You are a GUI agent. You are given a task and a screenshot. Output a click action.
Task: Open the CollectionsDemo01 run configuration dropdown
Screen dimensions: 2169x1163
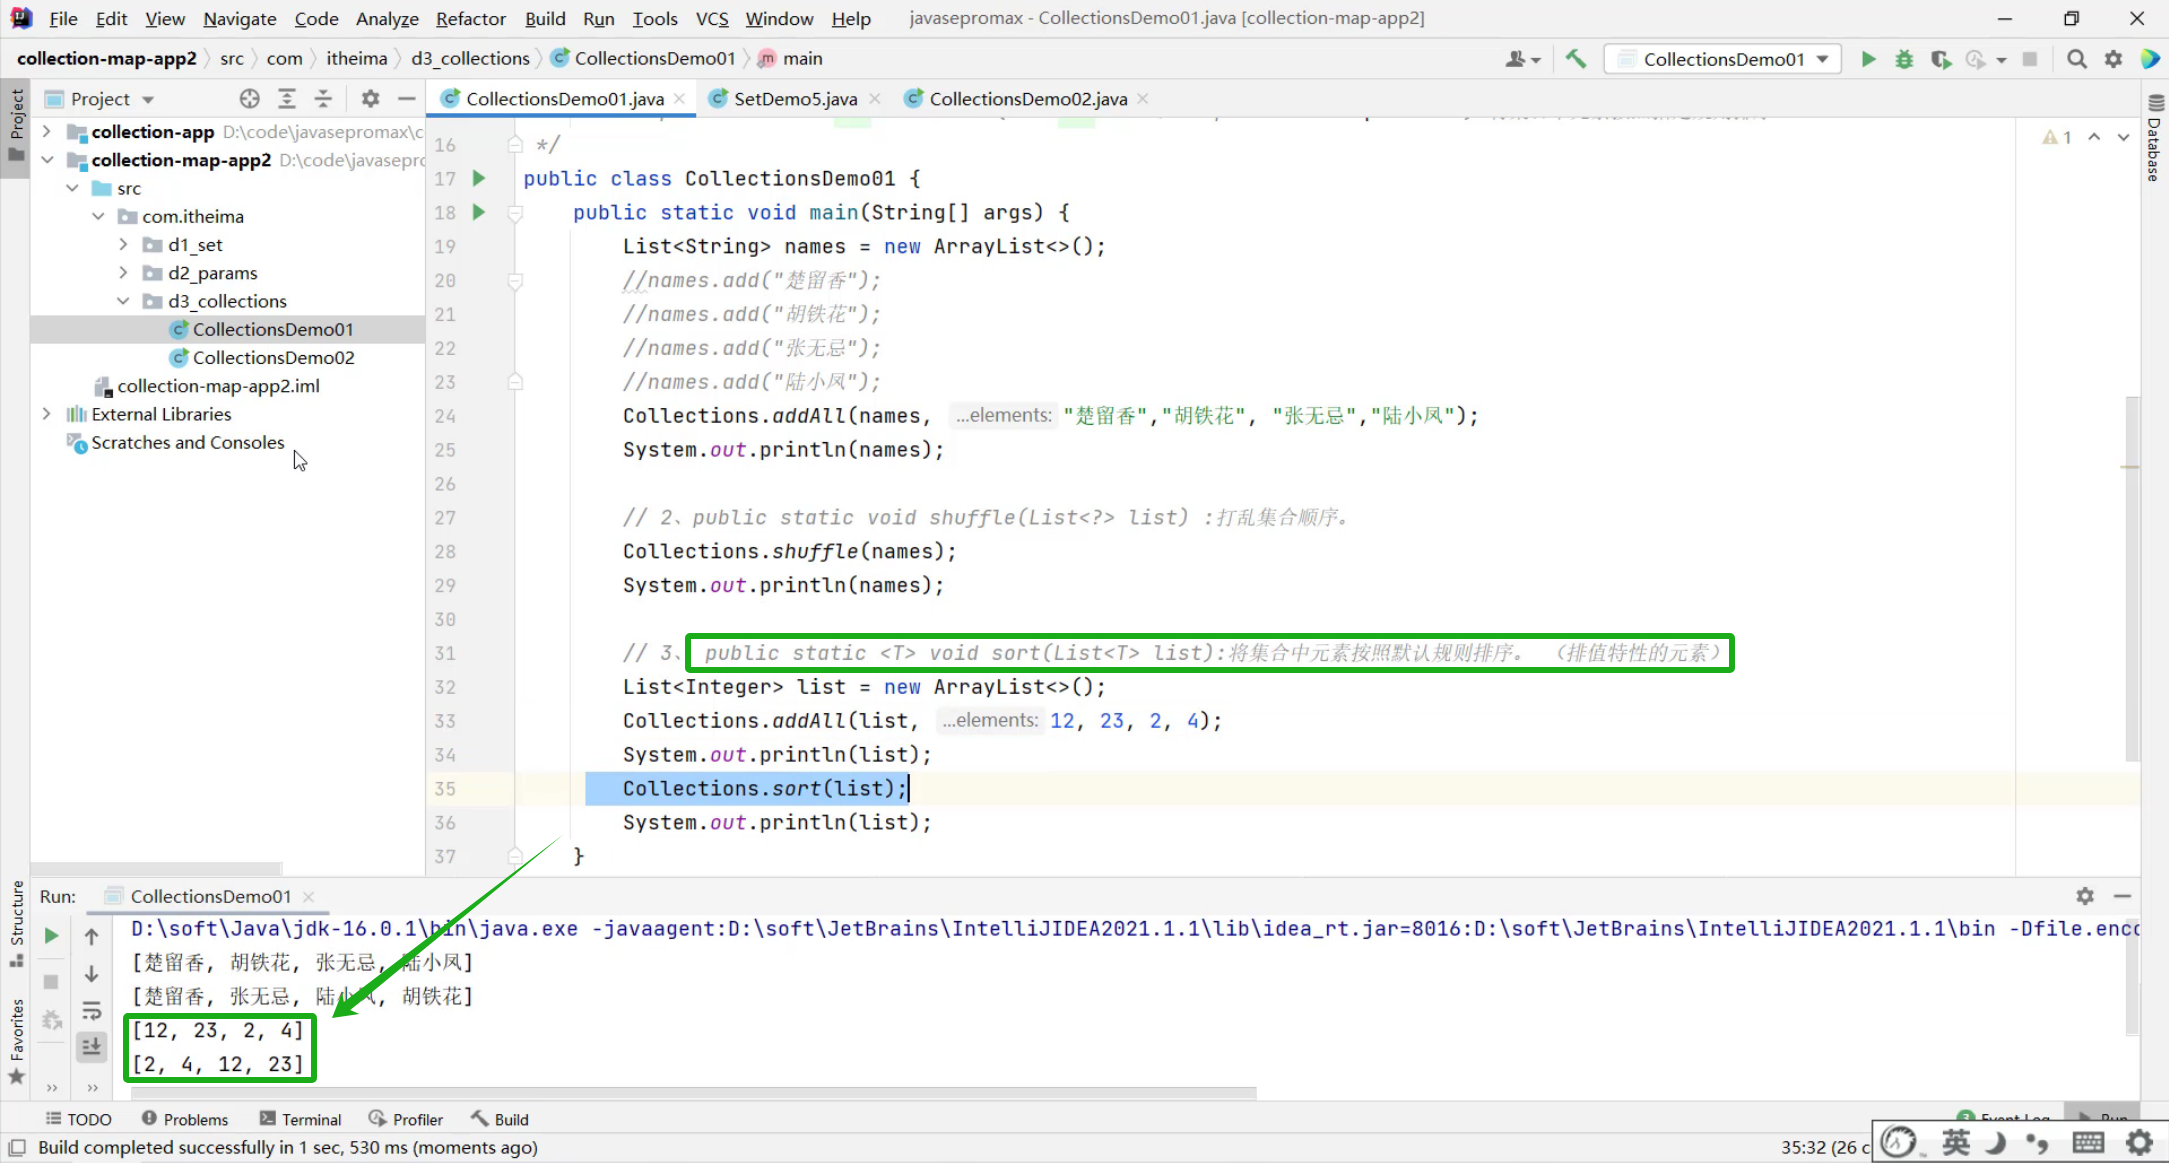point(1723,59)
